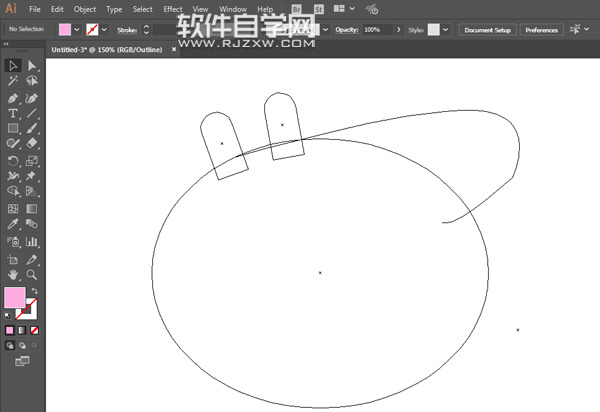Select the Blend tool
This screenshot has width=600, height=412.
32,223
